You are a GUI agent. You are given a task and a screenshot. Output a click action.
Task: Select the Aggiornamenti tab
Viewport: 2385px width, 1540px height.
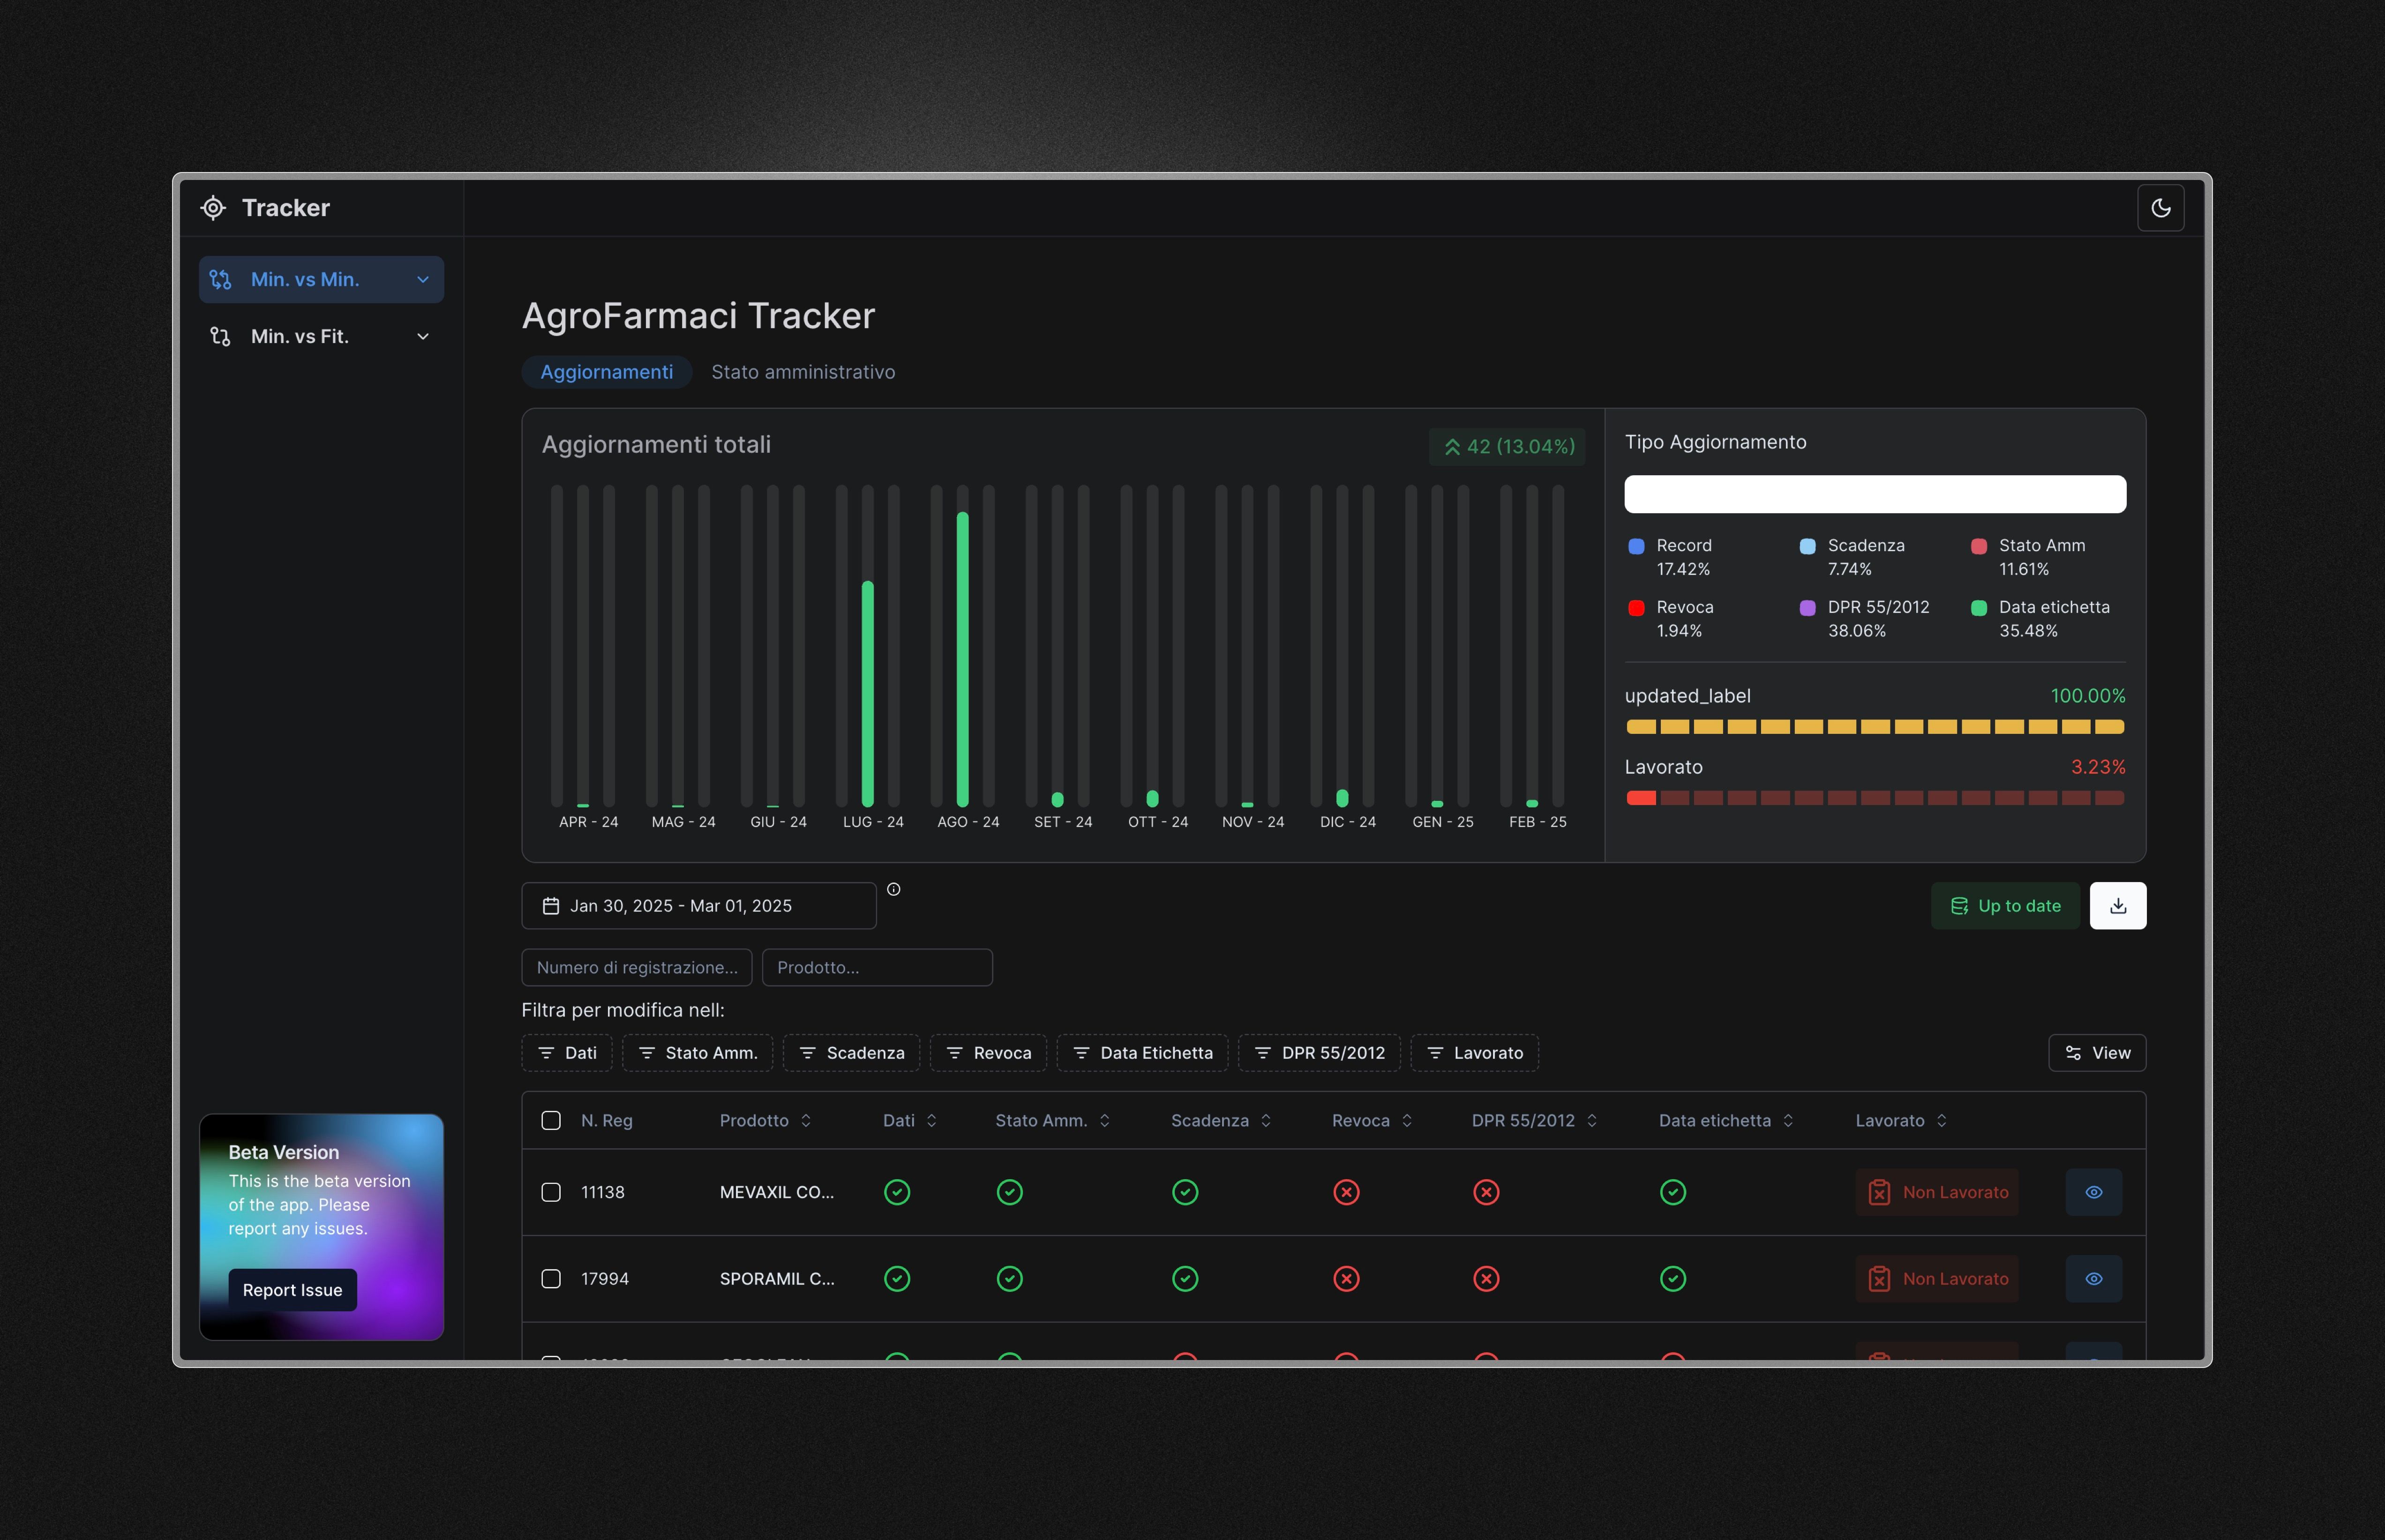pos(606,372)
